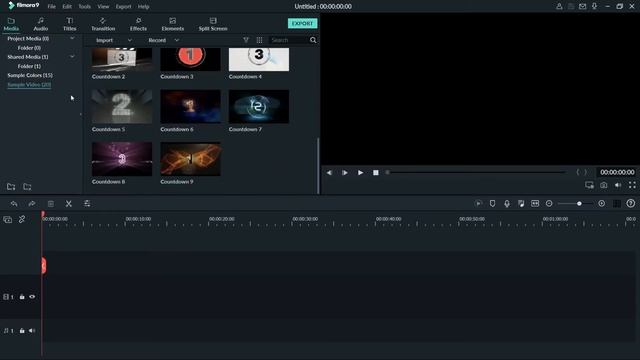Select Sample Colors (15)
The image size is (640, 360).
(x=30, y=76)
